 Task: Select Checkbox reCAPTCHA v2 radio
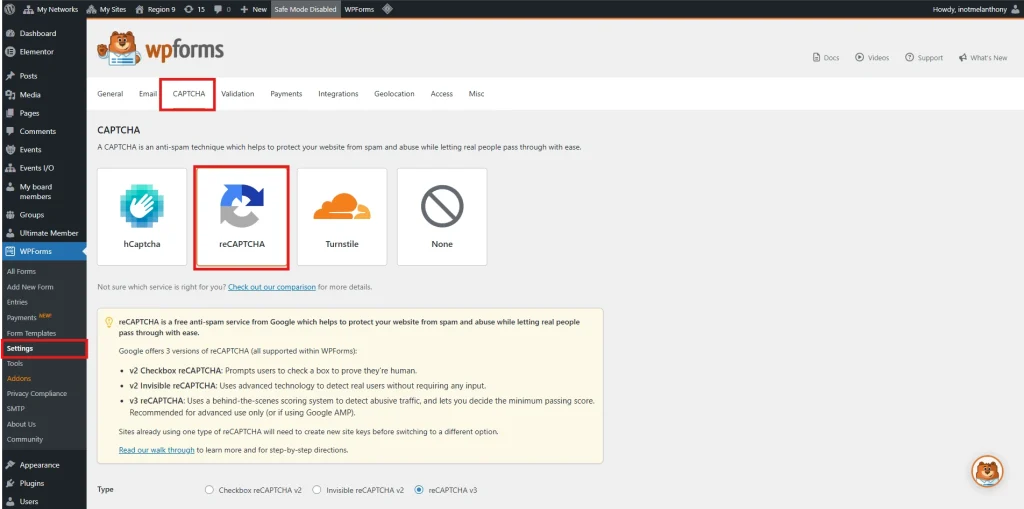(x=209, y=489)
